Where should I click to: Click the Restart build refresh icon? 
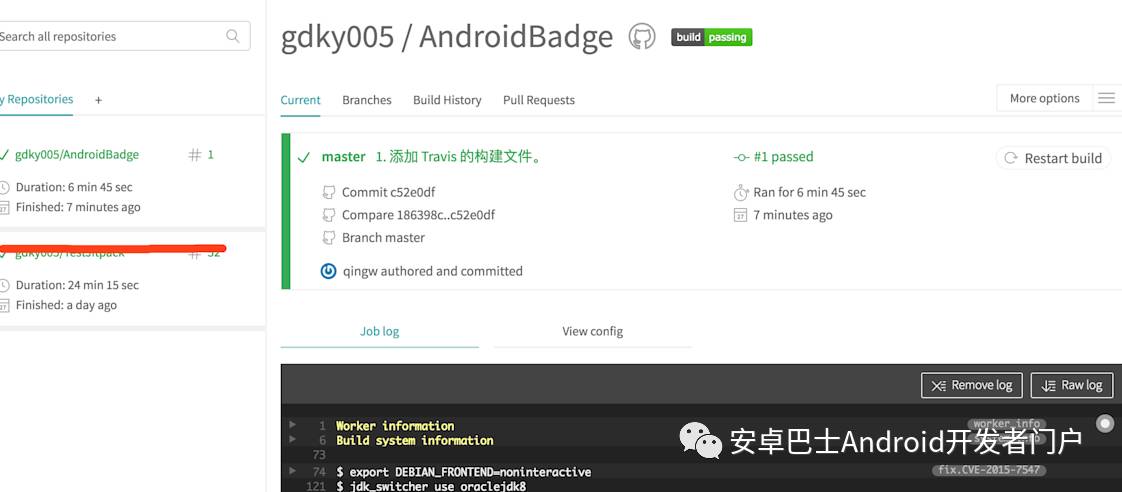coord(1010,158)
